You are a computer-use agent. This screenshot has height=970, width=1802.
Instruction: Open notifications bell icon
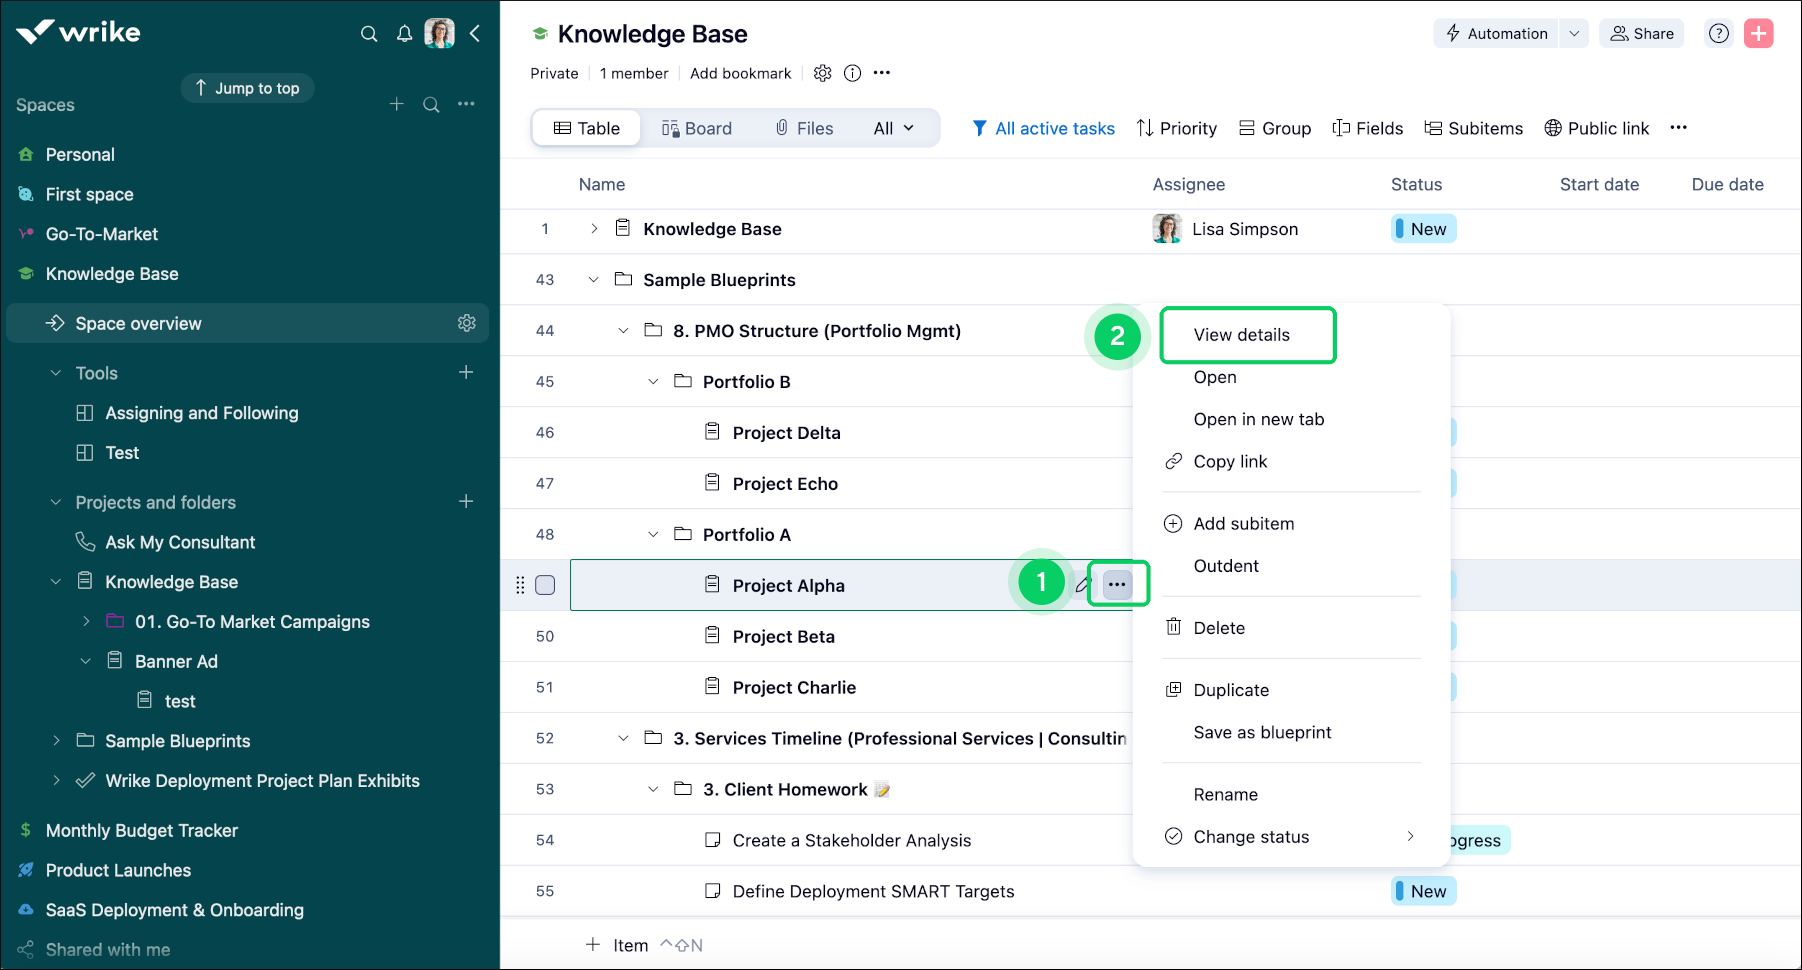coord(404,34)
